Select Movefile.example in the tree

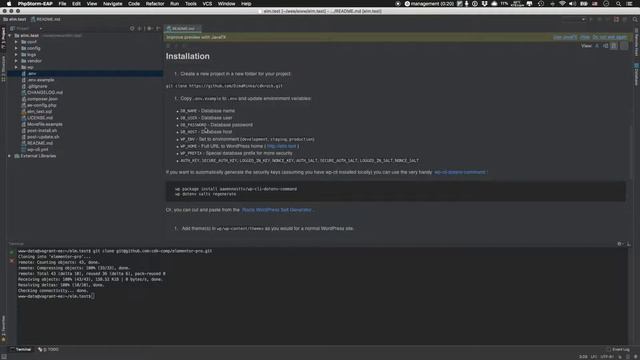(x=42, y=124)
